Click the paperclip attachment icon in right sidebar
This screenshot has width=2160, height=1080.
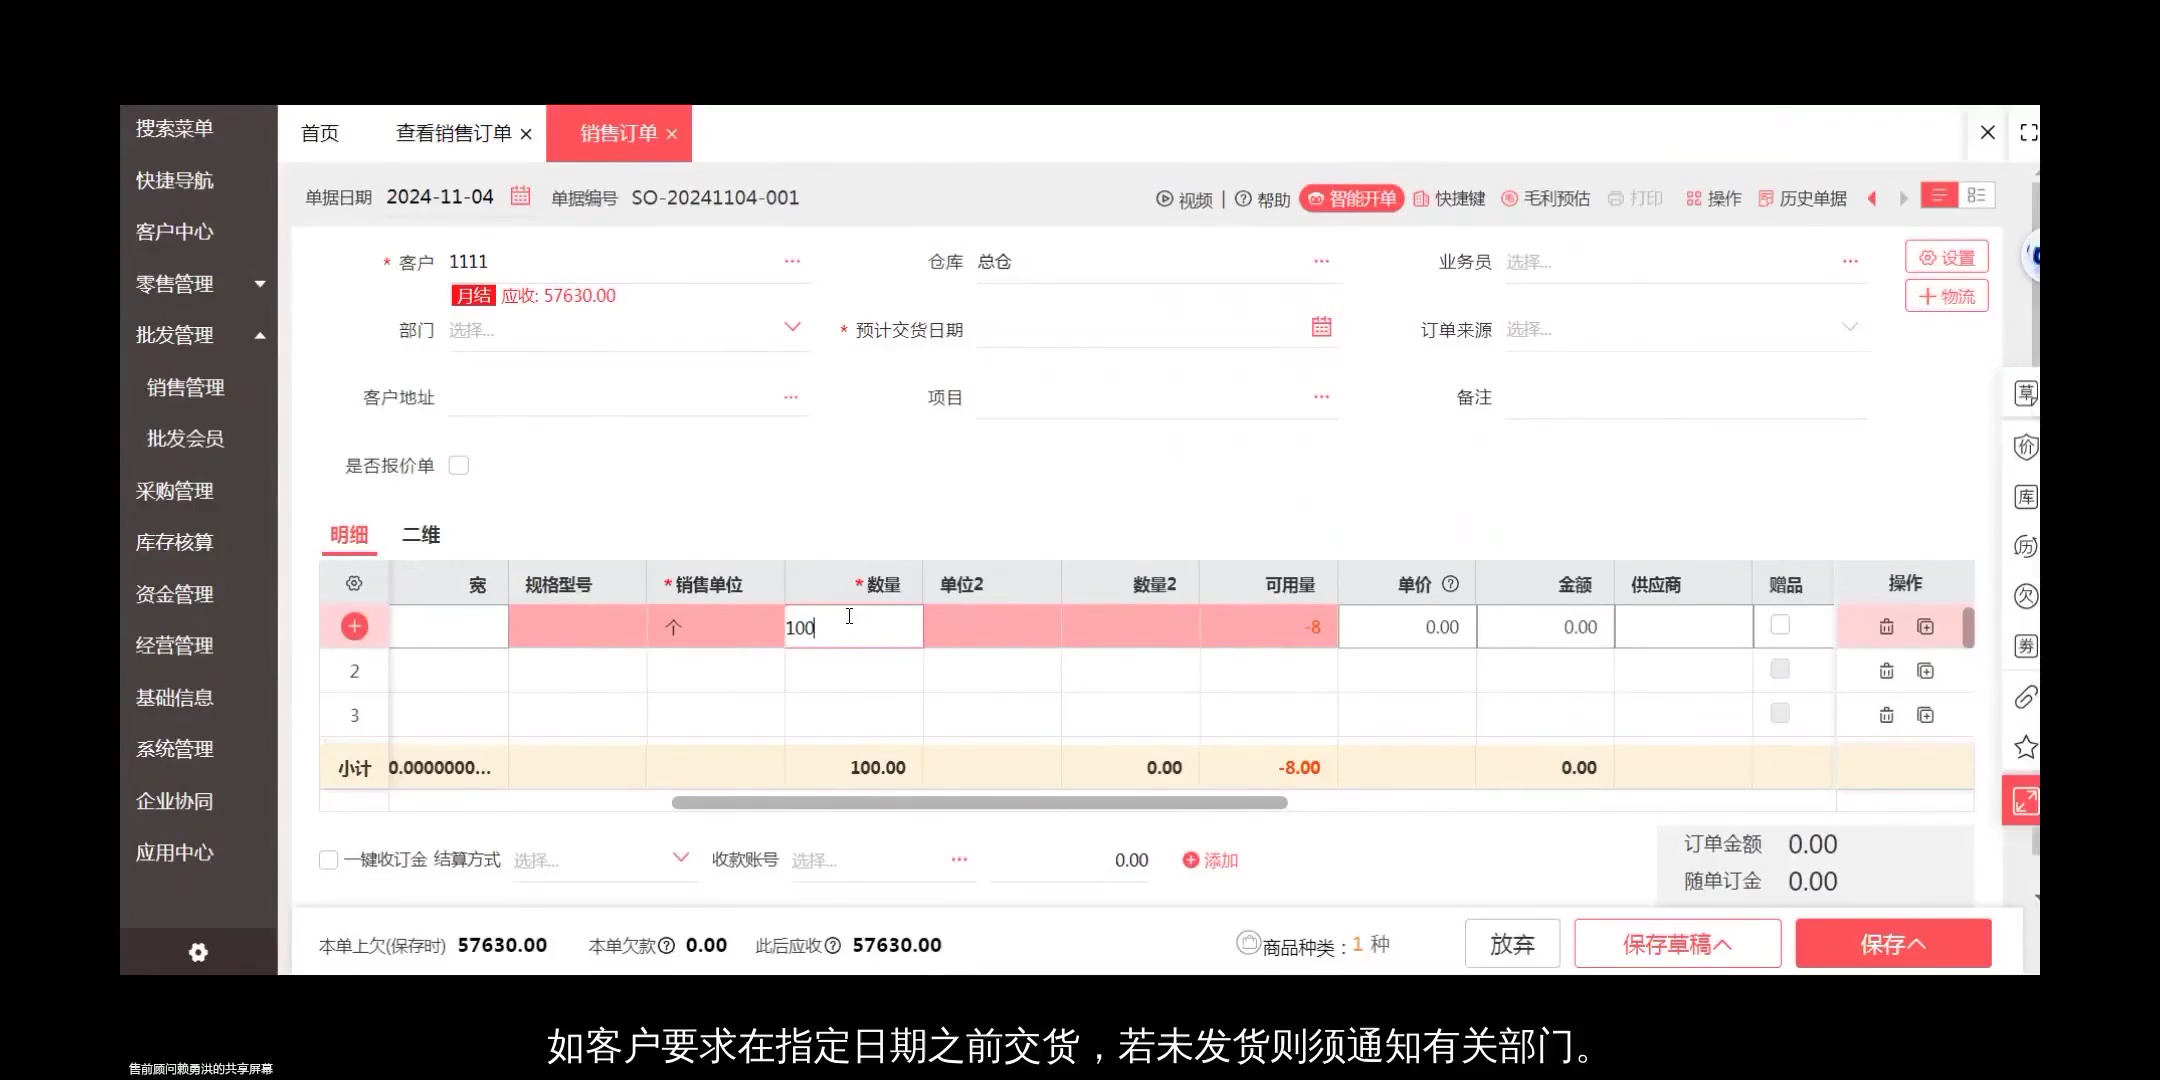pyautogui.click(x=2025, y=698)
